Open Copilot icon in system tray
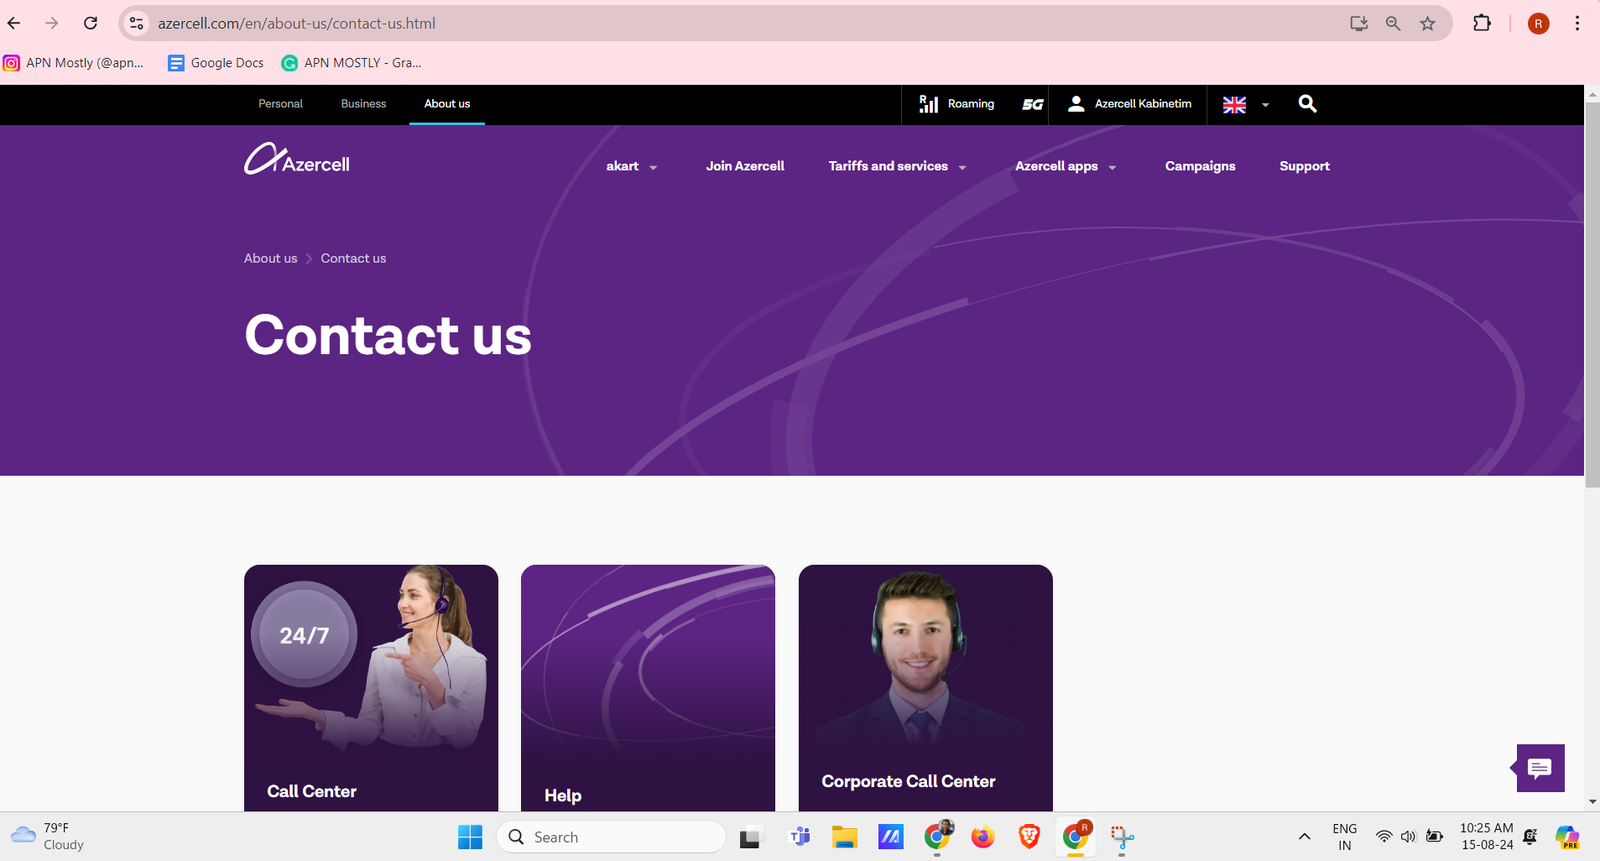The image size is (1600, 861). point(1567,837)
